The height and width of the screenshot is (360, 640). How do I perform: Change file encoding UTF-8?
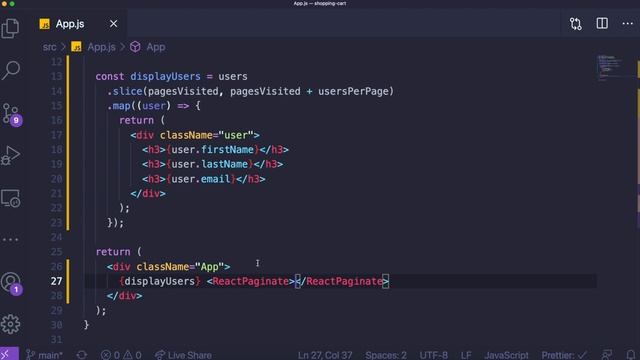[433, 355]
